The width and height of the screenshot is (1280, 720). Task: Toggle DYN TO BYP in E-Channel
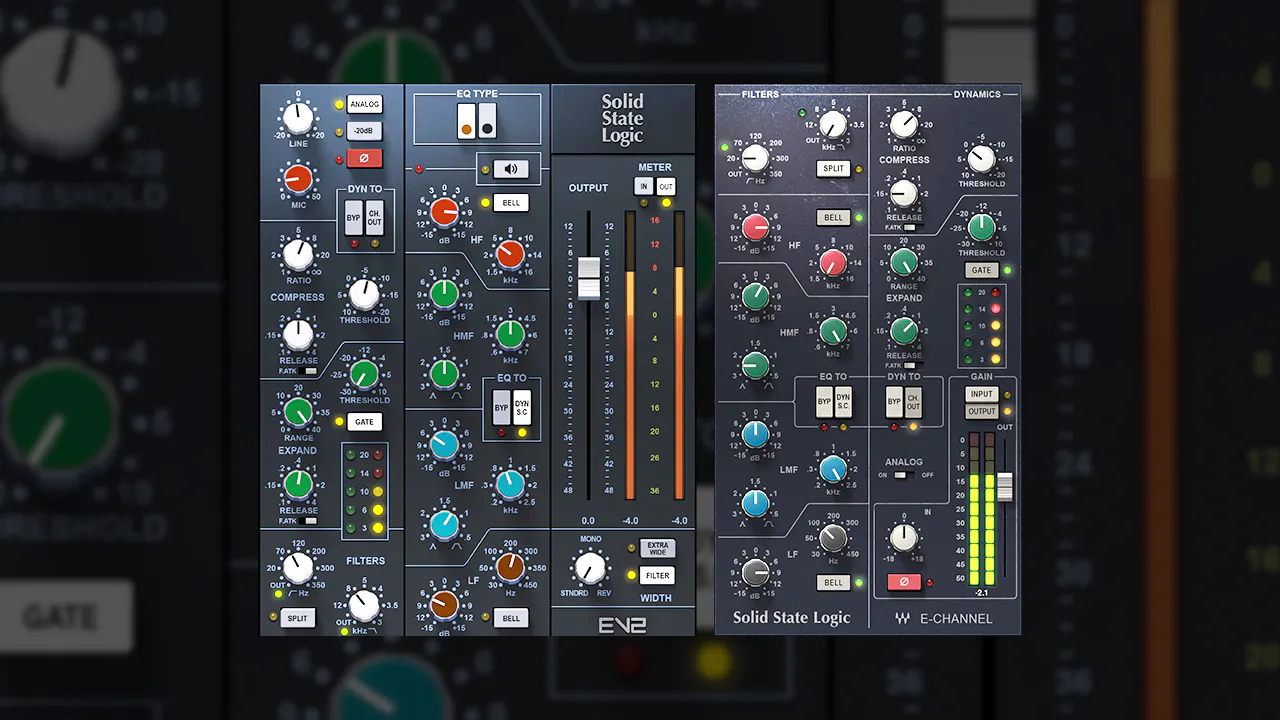(894, 403)
